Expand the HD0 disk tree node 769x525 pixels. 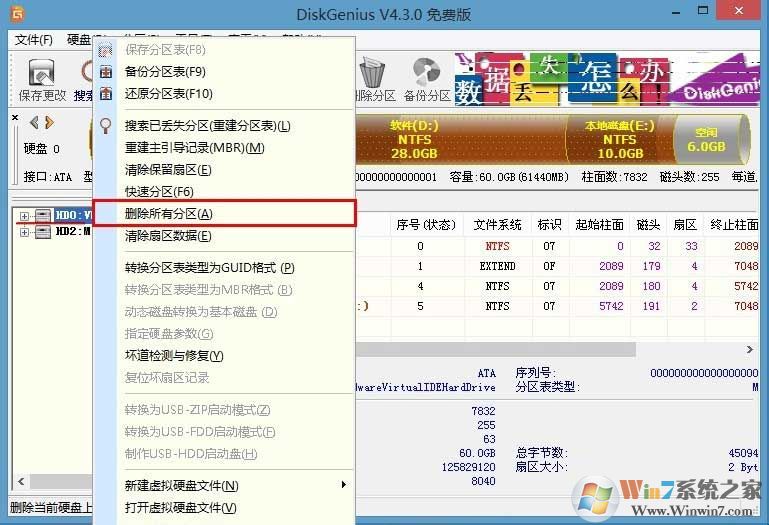click(25, 216)
